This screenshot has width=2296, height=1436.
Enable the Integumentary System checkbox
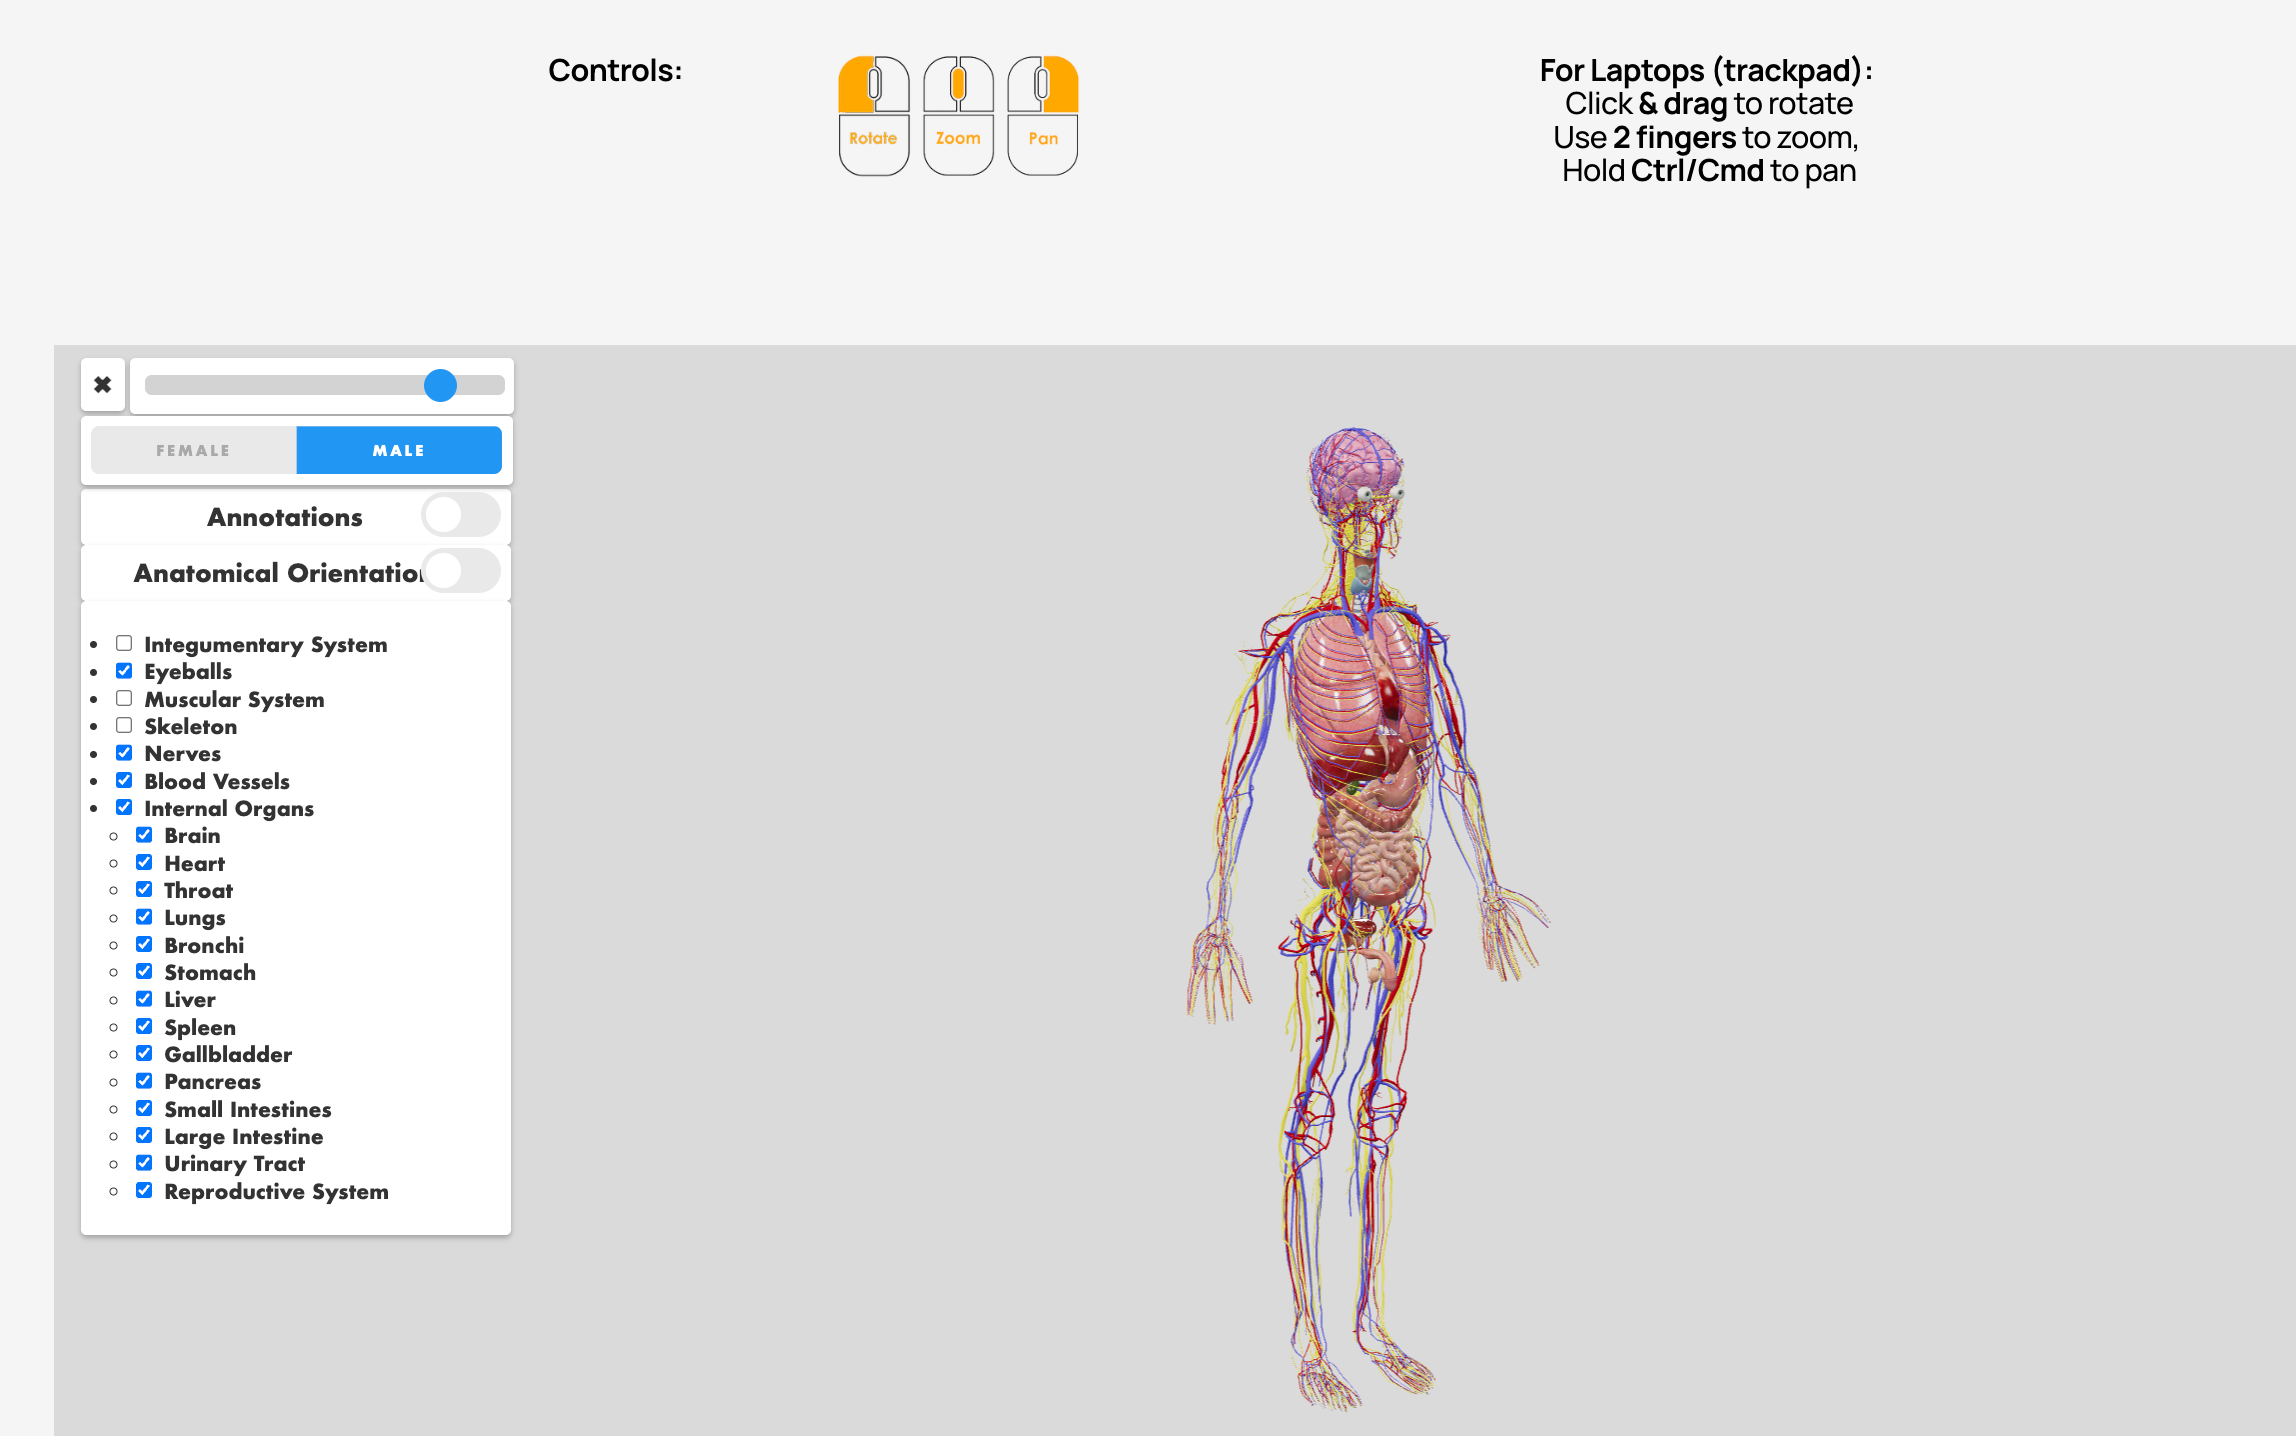(x=124, y=643)
